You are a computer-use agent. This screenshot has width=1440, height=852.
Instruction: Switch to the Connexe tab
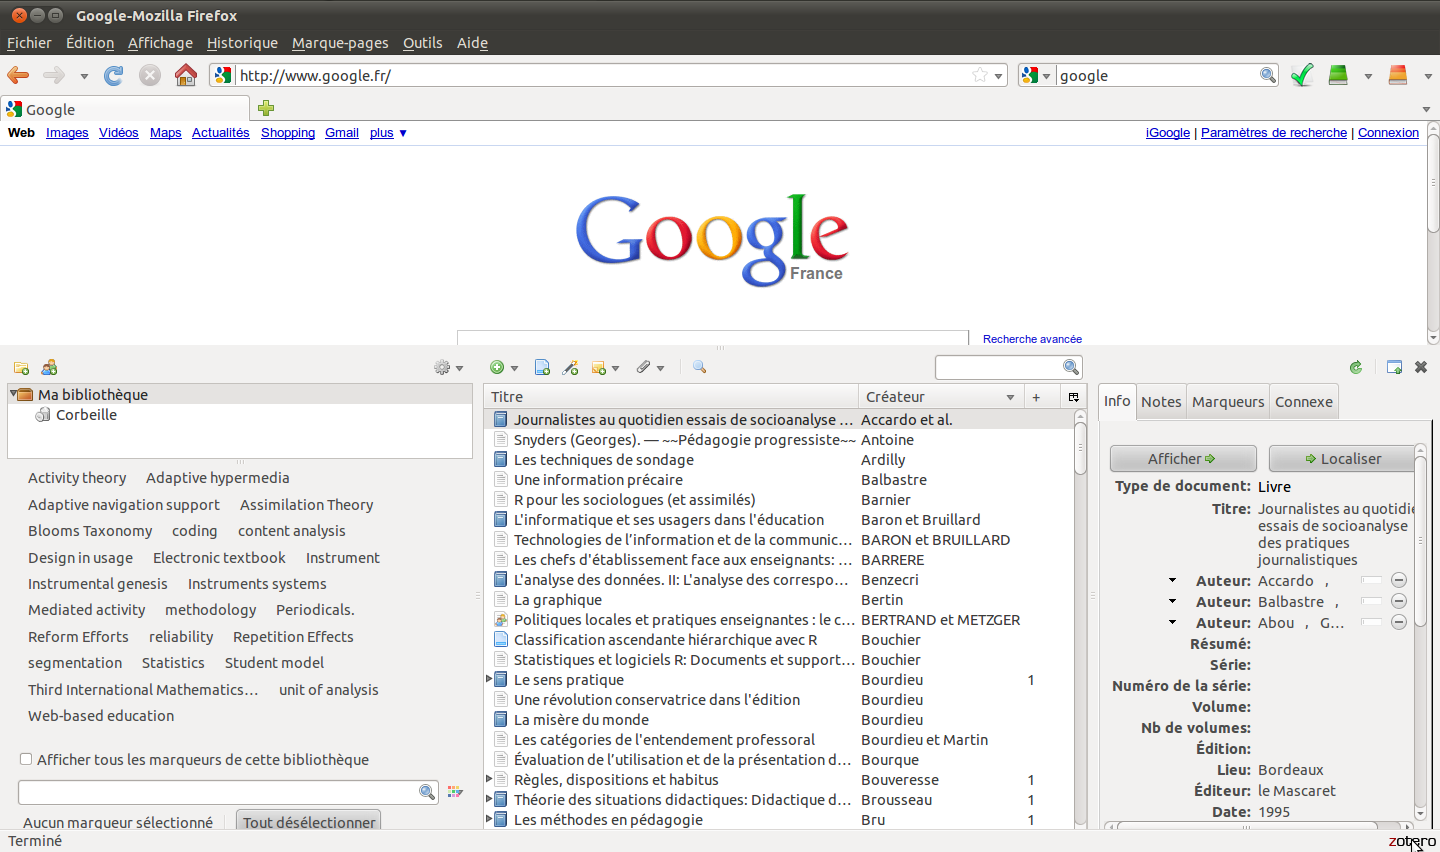click(1304, 402)
